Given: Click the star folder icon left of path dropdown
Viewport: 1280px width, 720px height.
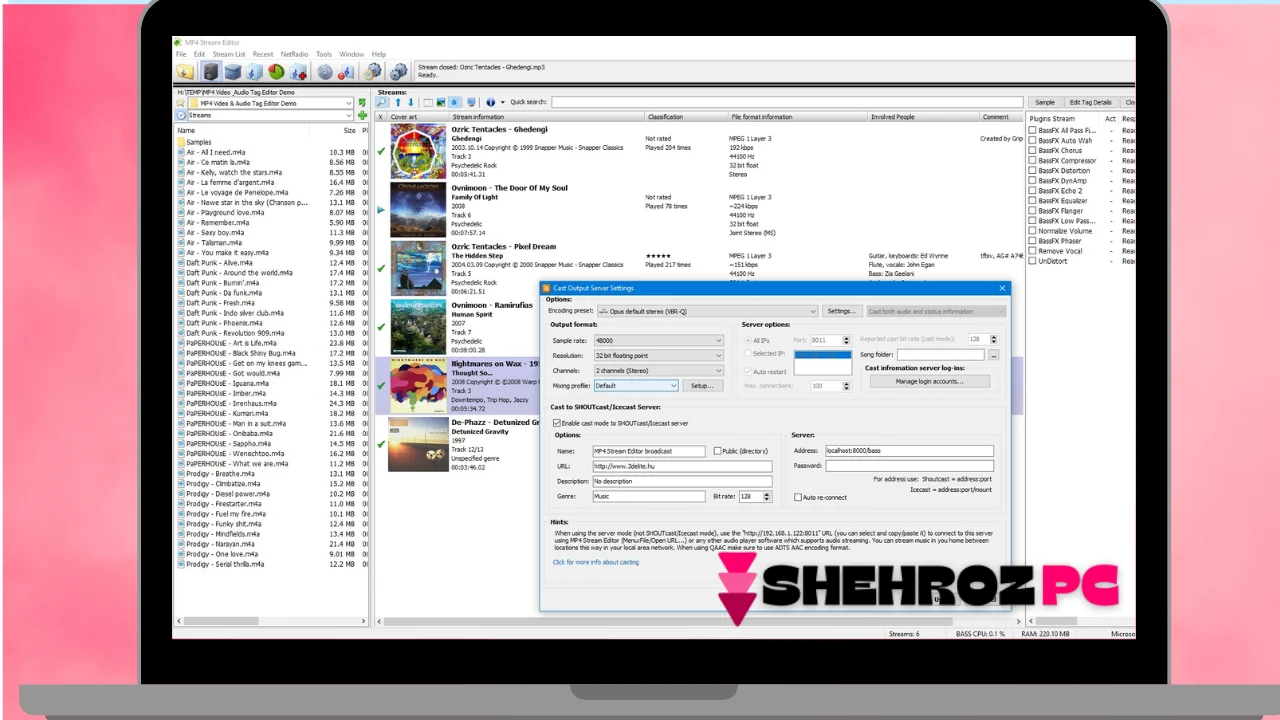Looking at the screenshot, I should (181, 103).
